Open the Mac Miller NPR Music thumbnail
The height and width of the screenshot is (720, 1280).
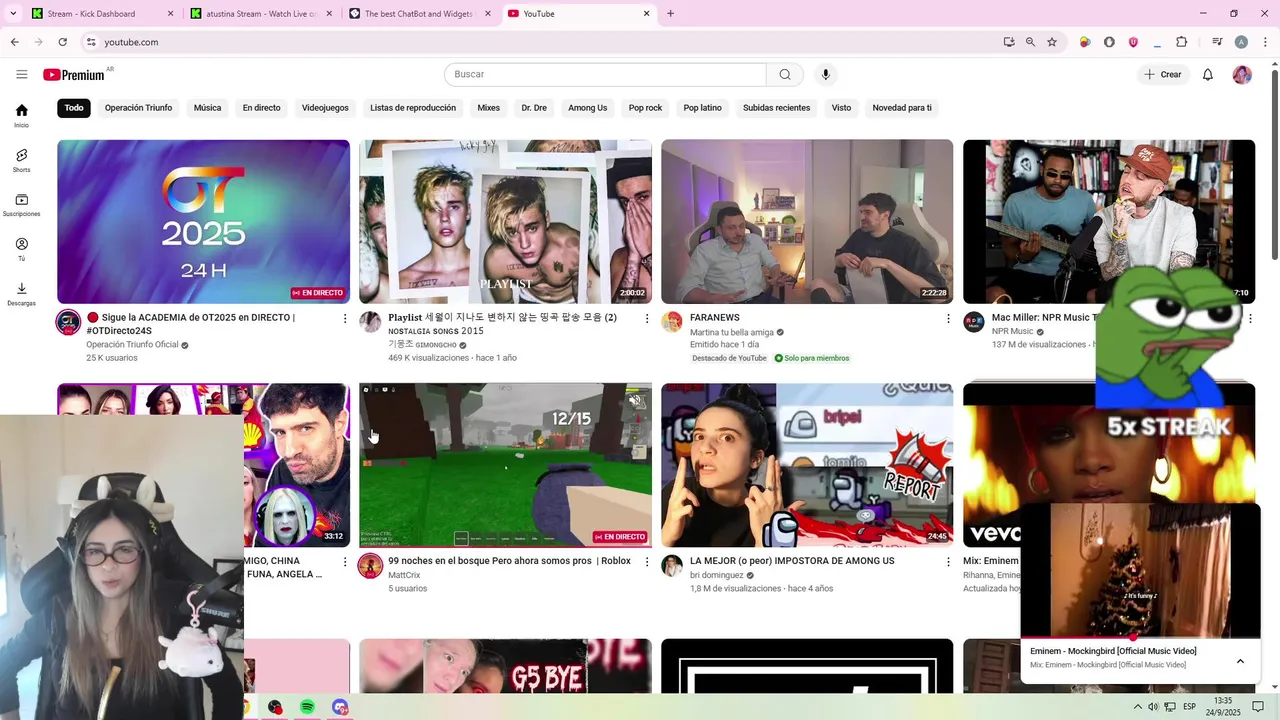1109,221
